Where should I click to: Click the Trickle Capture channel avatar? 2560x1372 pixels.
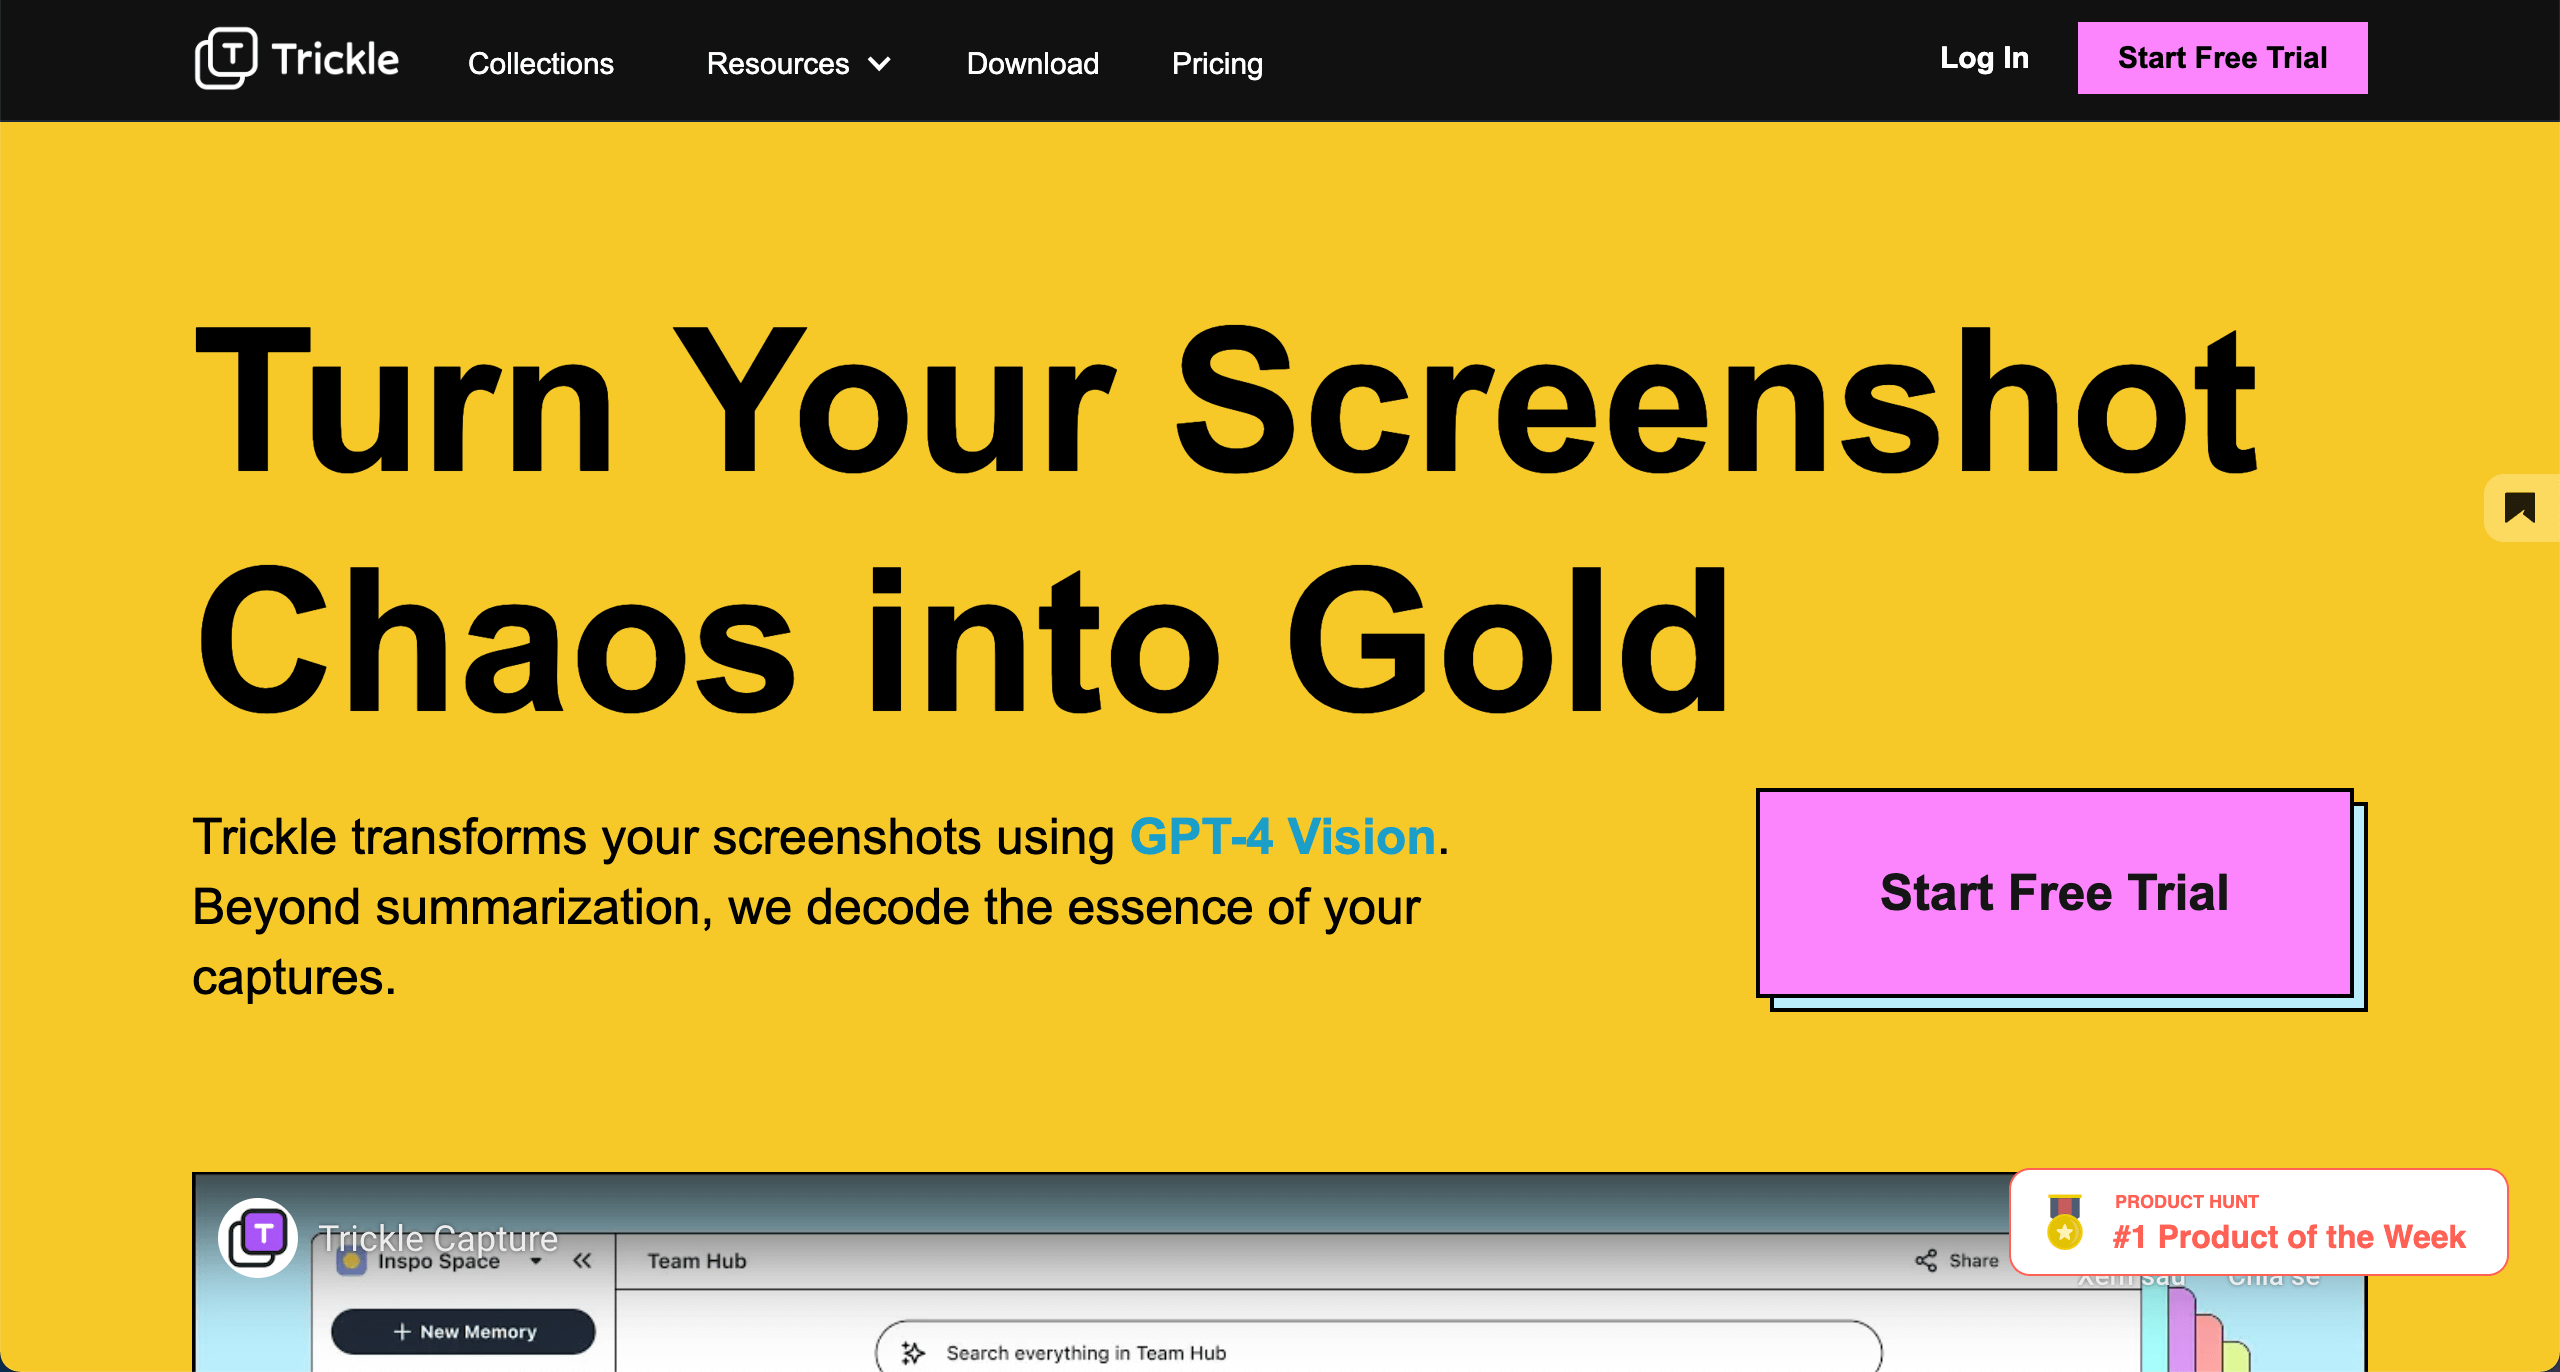(259, 1237)
